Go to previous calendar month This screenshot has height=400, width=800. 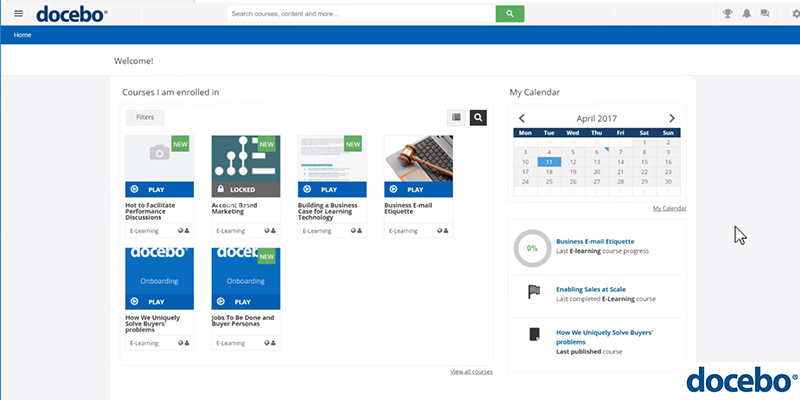pos(522,118)
